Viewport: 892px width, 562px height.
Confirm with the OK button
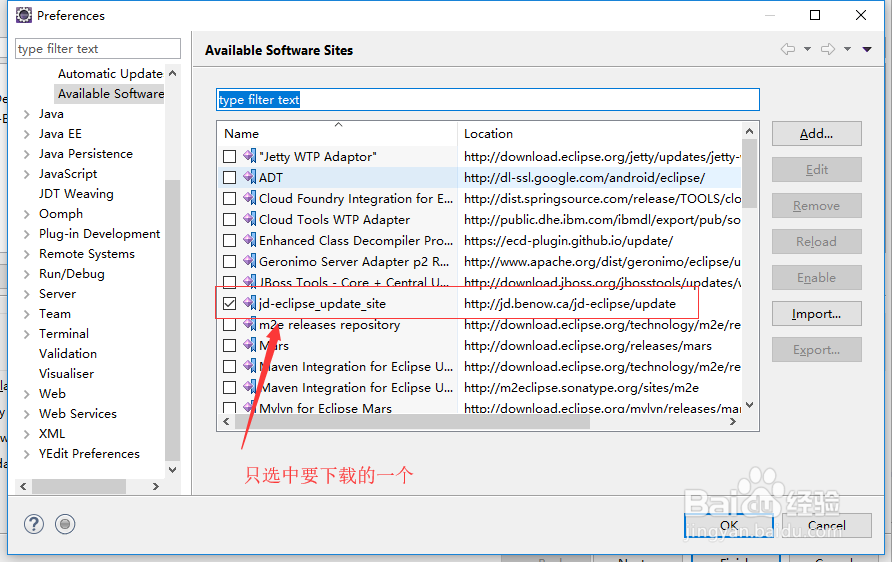(729, 525)
